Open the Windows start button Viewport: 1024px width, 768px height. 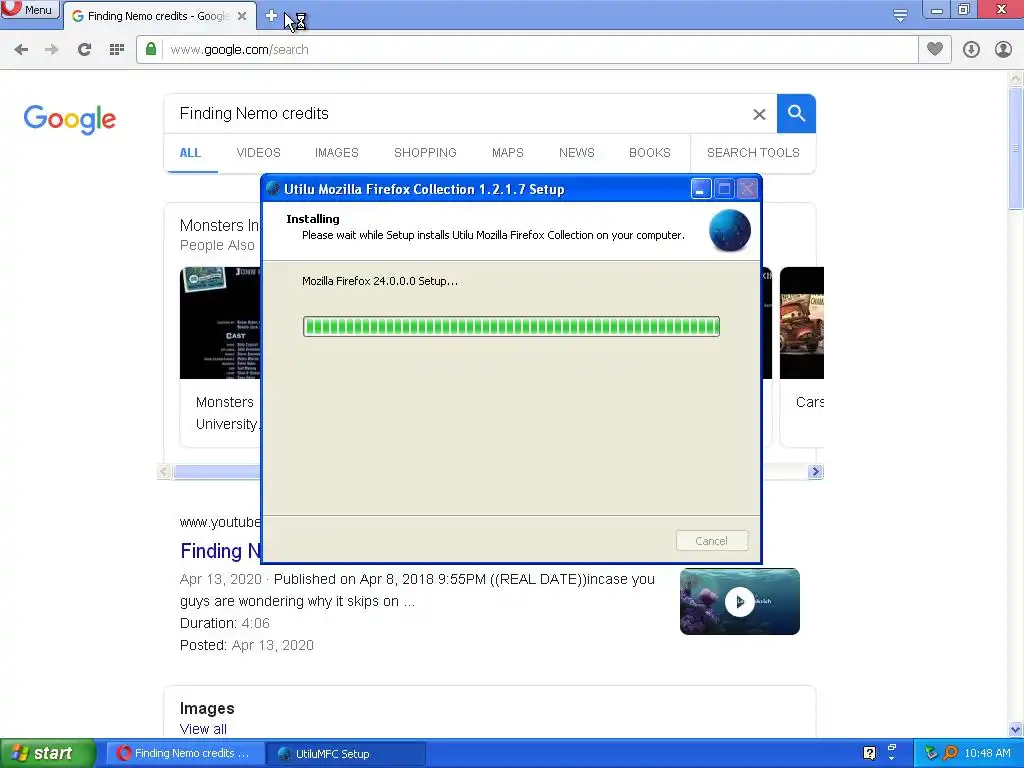click(x=48, y=753)
